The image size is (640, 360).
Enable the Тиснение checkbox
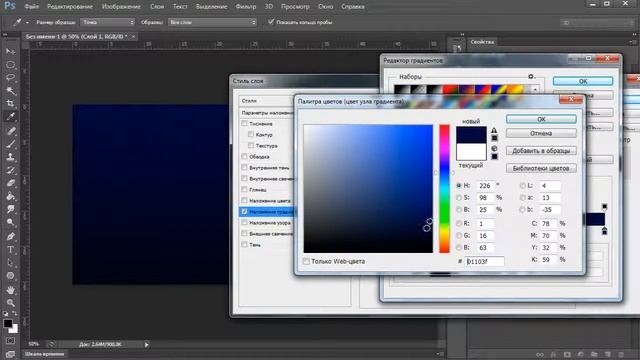click(244, 123)
